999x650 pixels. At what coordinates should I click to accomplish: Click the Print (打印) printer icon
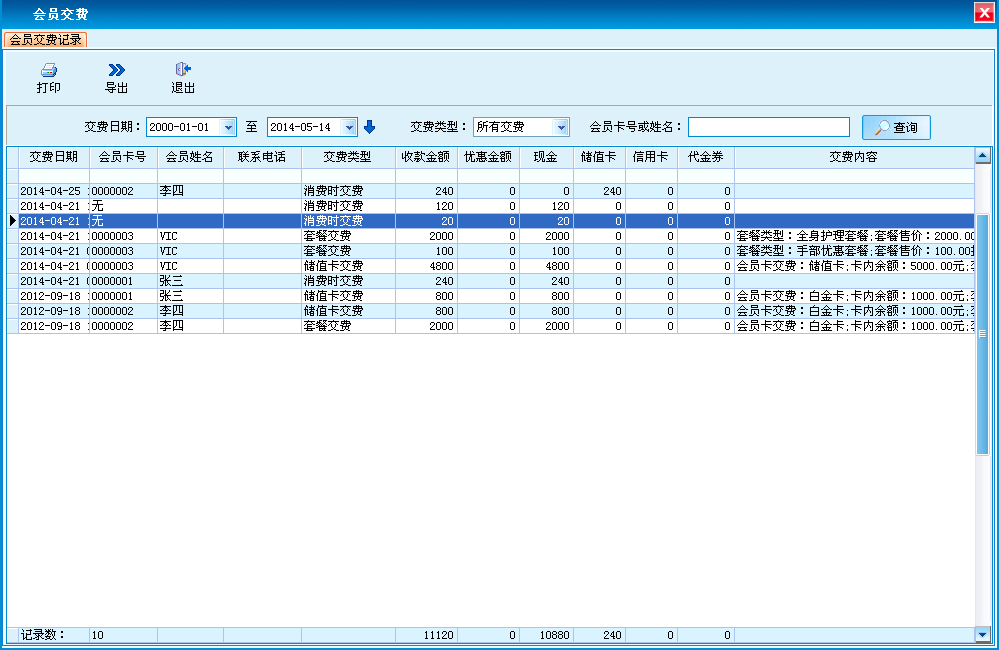pyautogui.click(x=48, y=70)
